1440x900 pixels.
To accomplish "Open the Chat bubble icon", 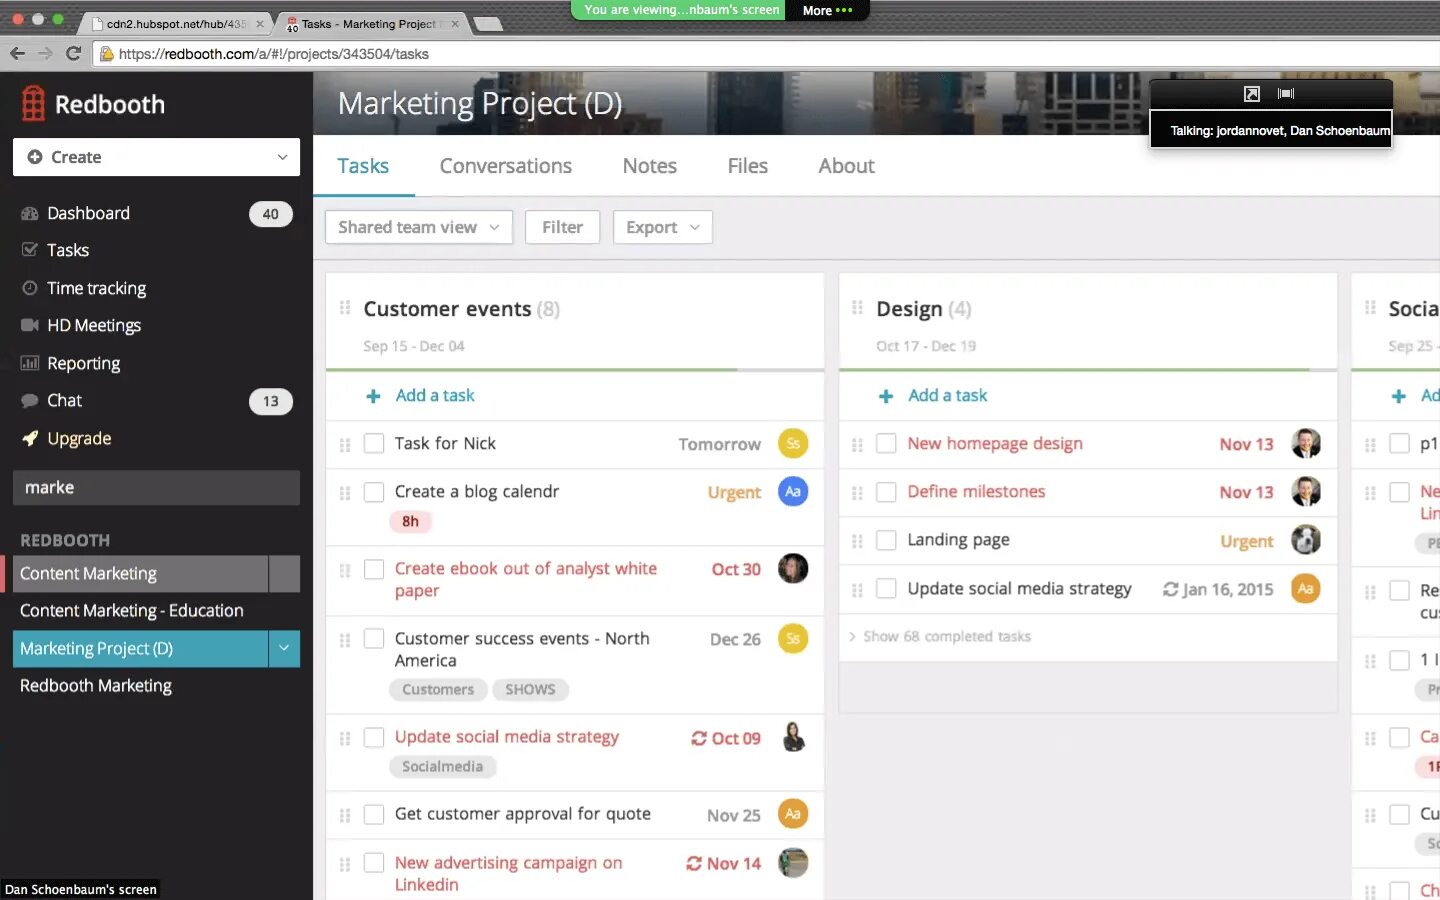I will pyautogui.click(x=30, y=401).
